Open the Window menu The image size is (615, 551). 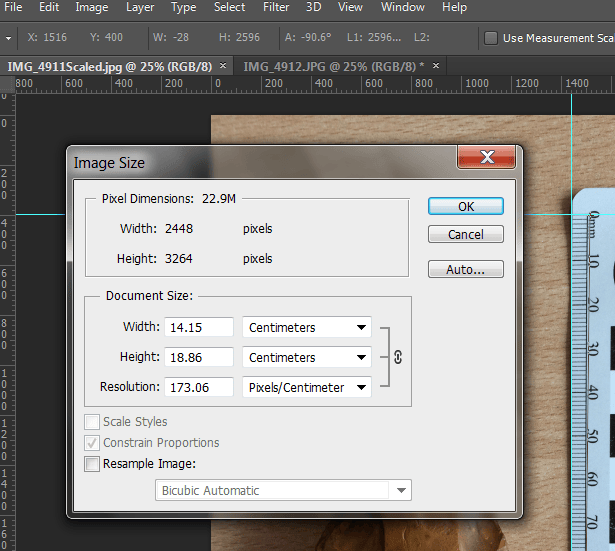[403, 7]
